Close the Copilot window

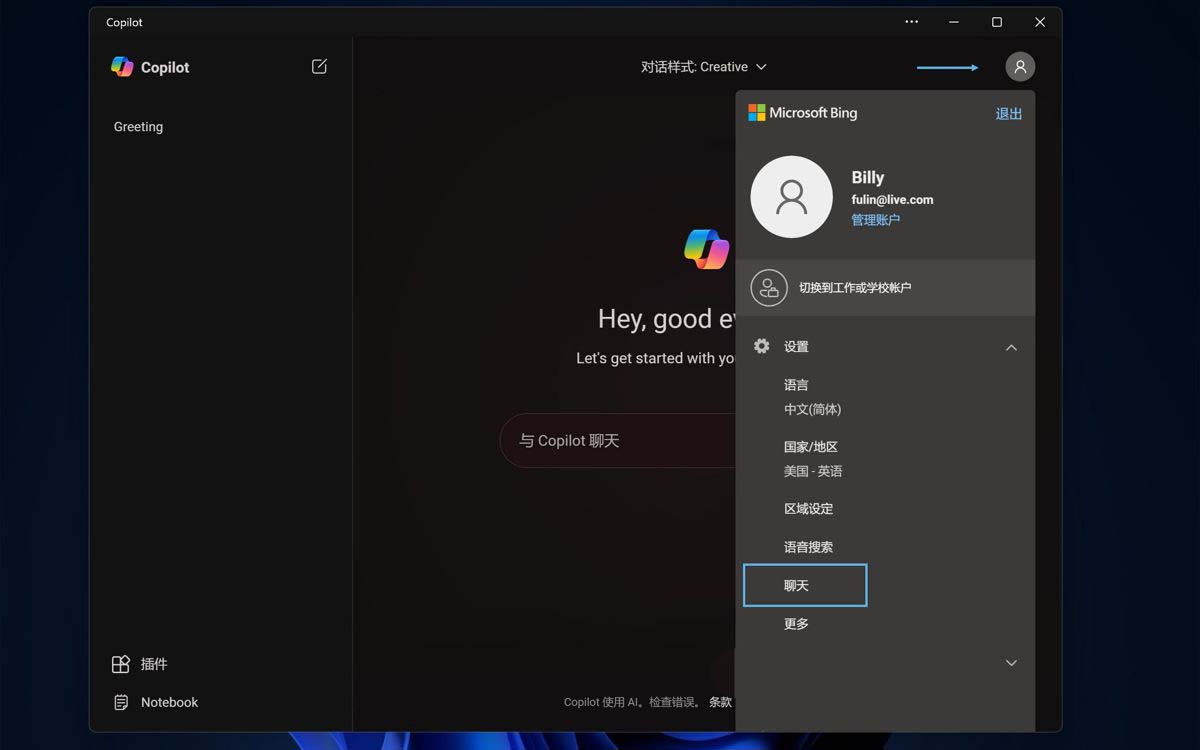point(1039,21)
